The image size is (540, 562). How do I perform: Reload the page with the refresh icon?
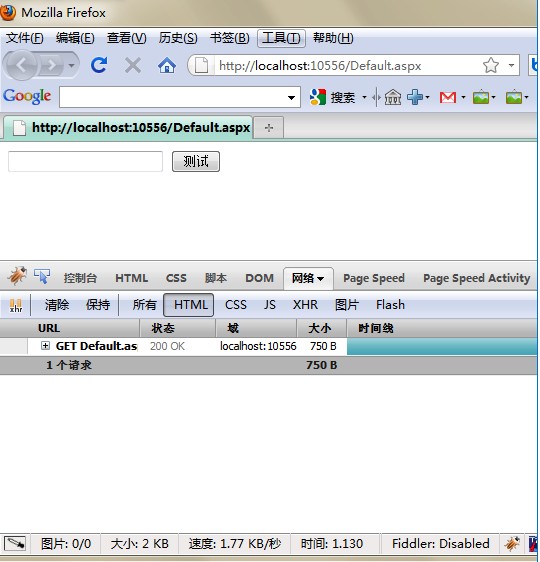coord(99,65)
